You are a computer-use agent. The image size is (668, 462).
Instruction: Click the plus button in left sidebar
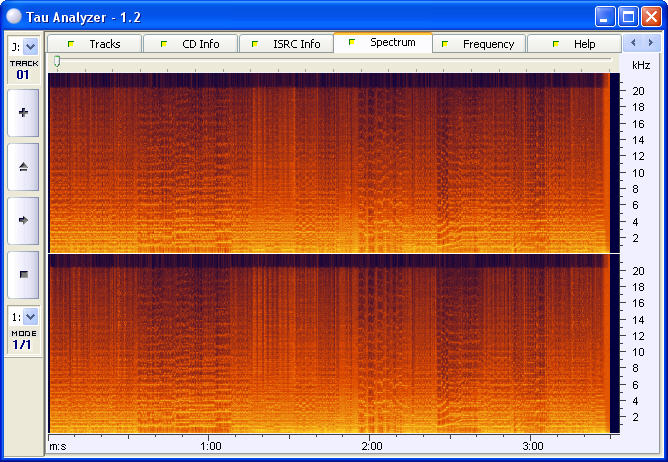pos(23,113)
